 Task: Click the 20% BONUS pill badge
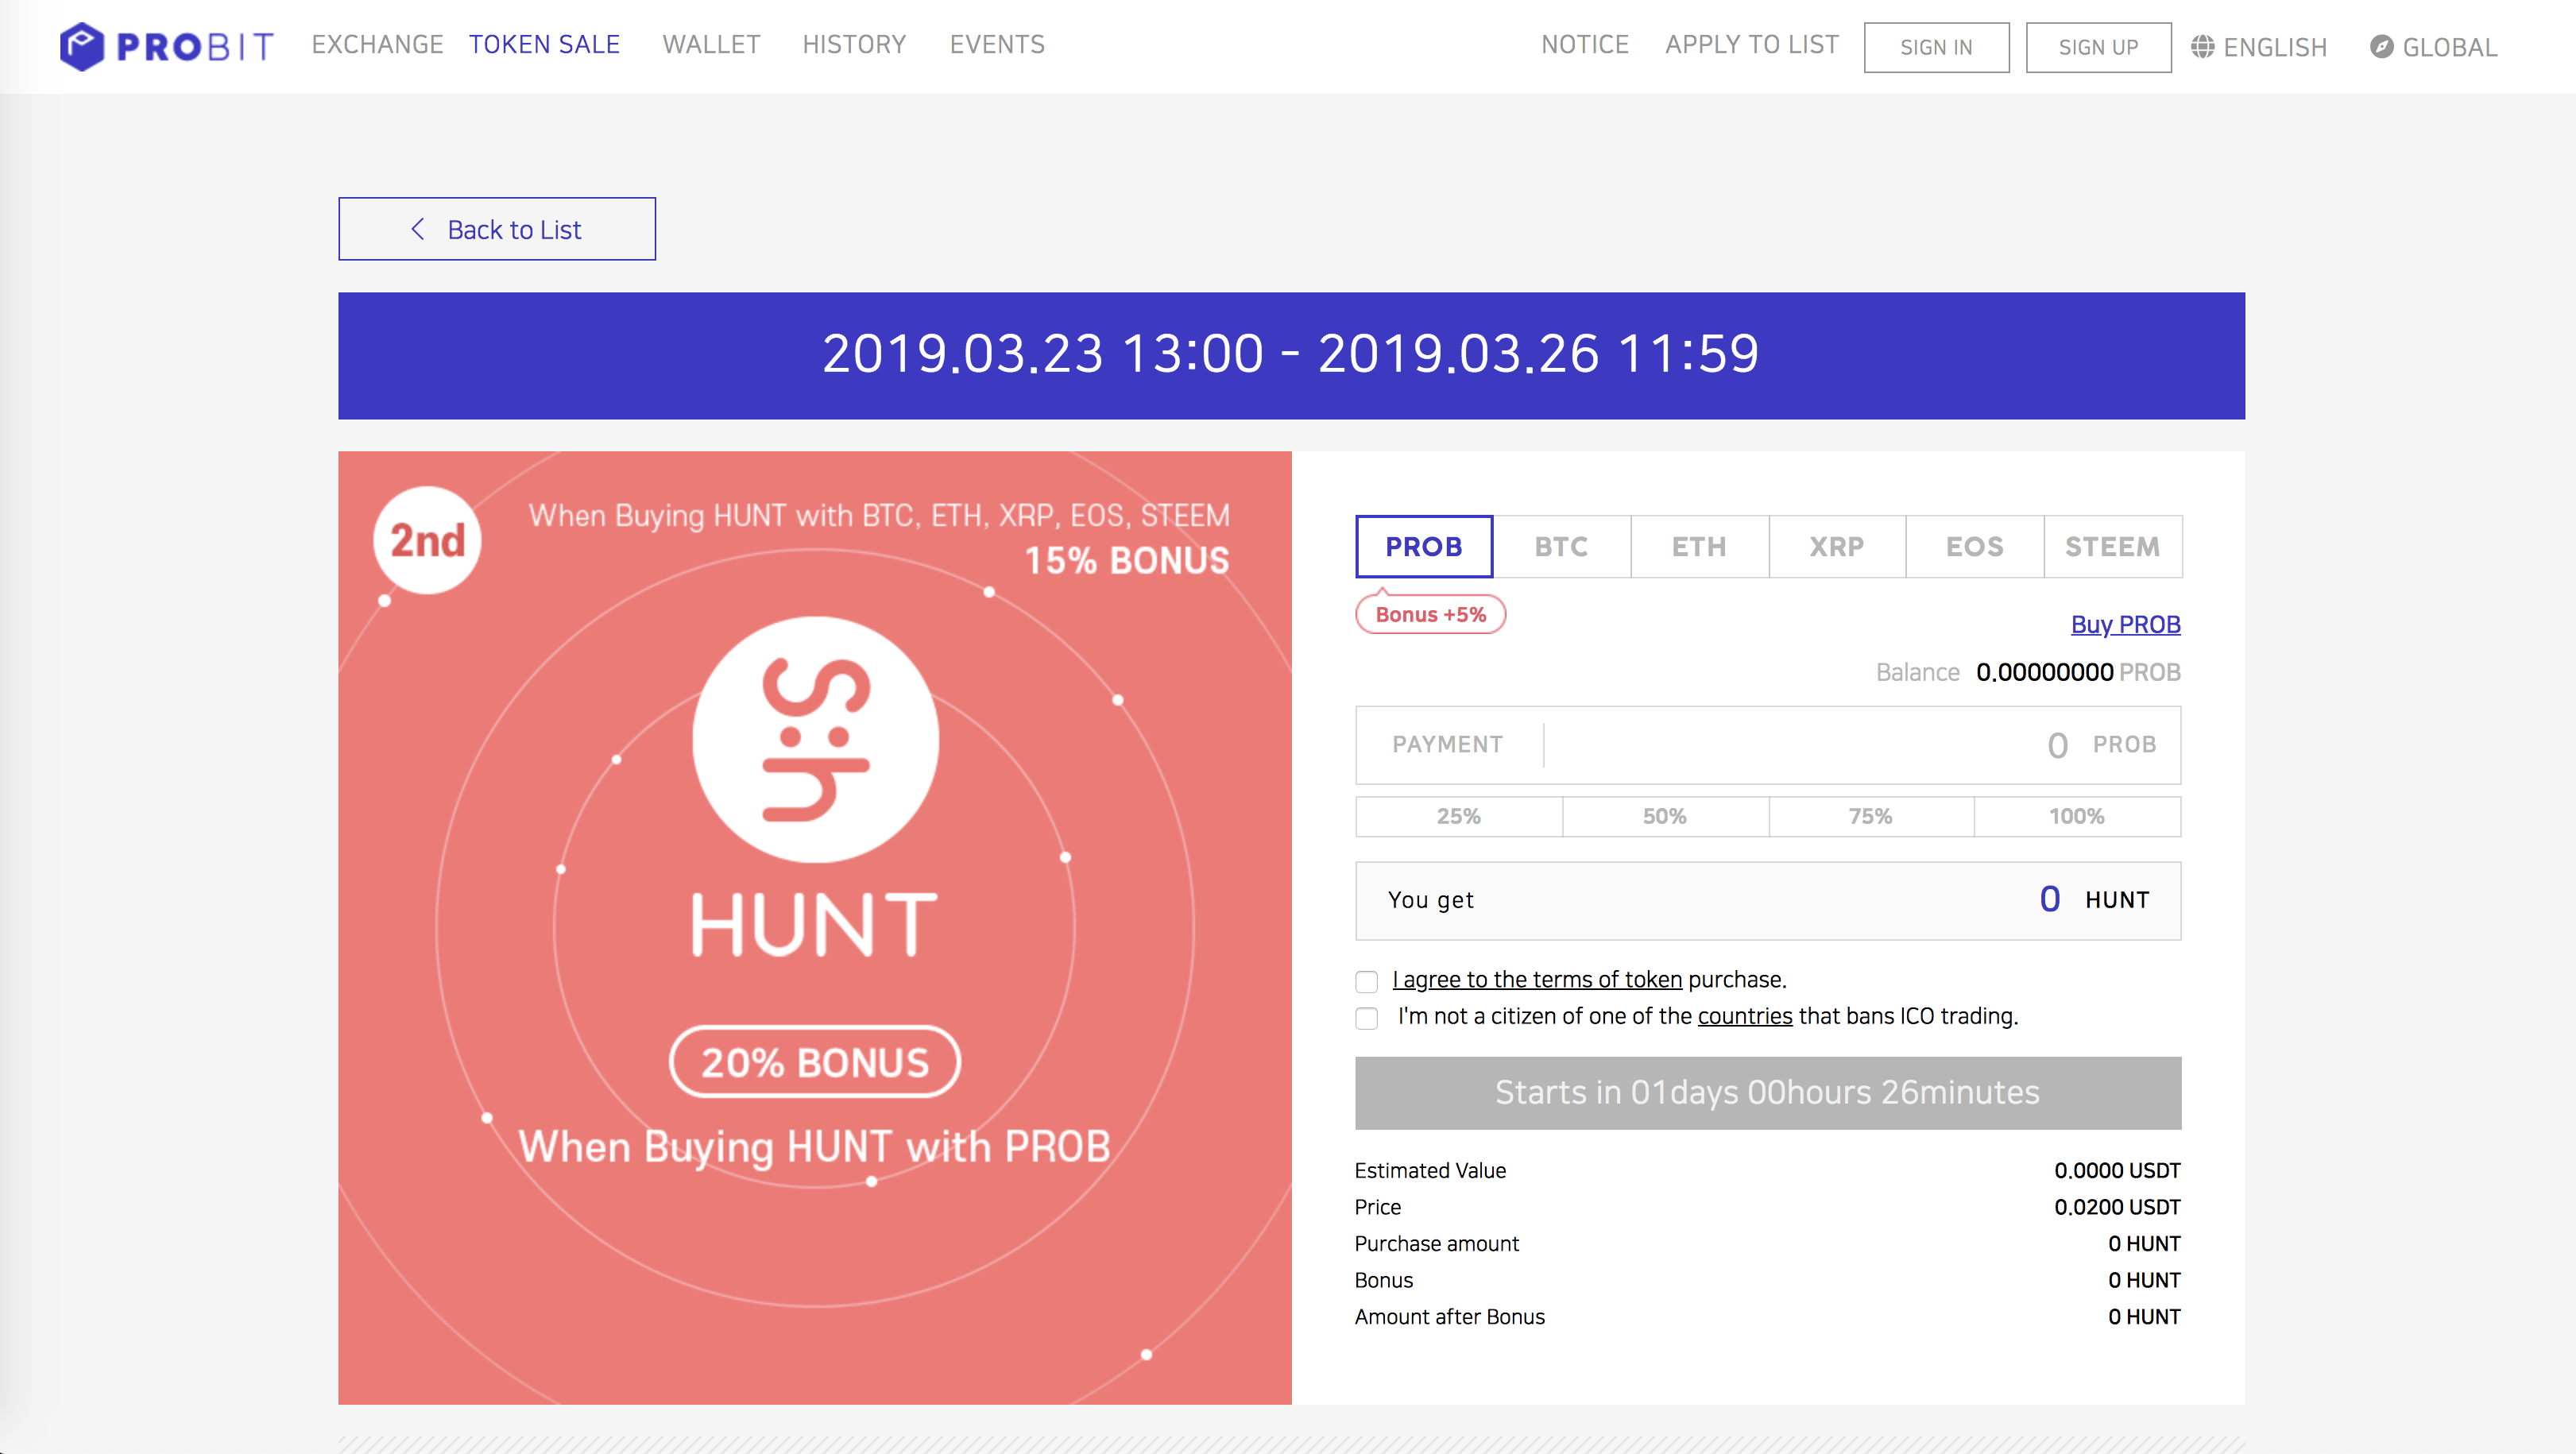tap(815, 1061)
